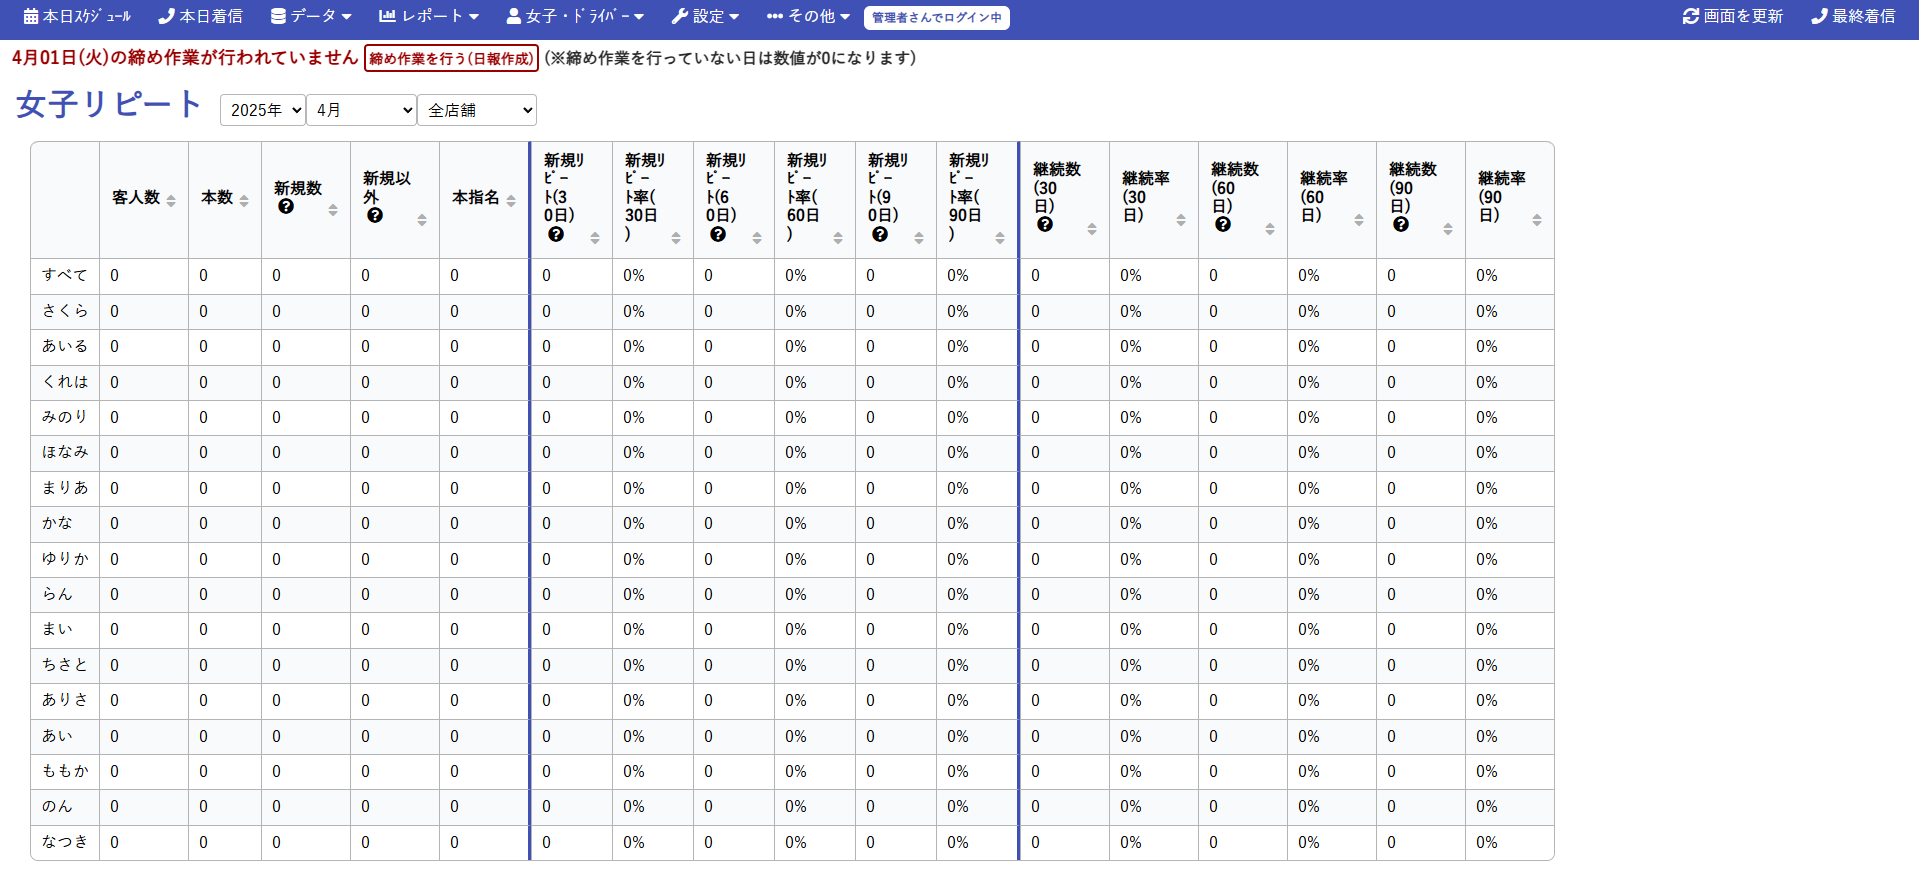The width and height of the screenshot is (1919, 891).
Task: Sort by 継続率(90日) column arrows
Action: [x=1537, y=220]
